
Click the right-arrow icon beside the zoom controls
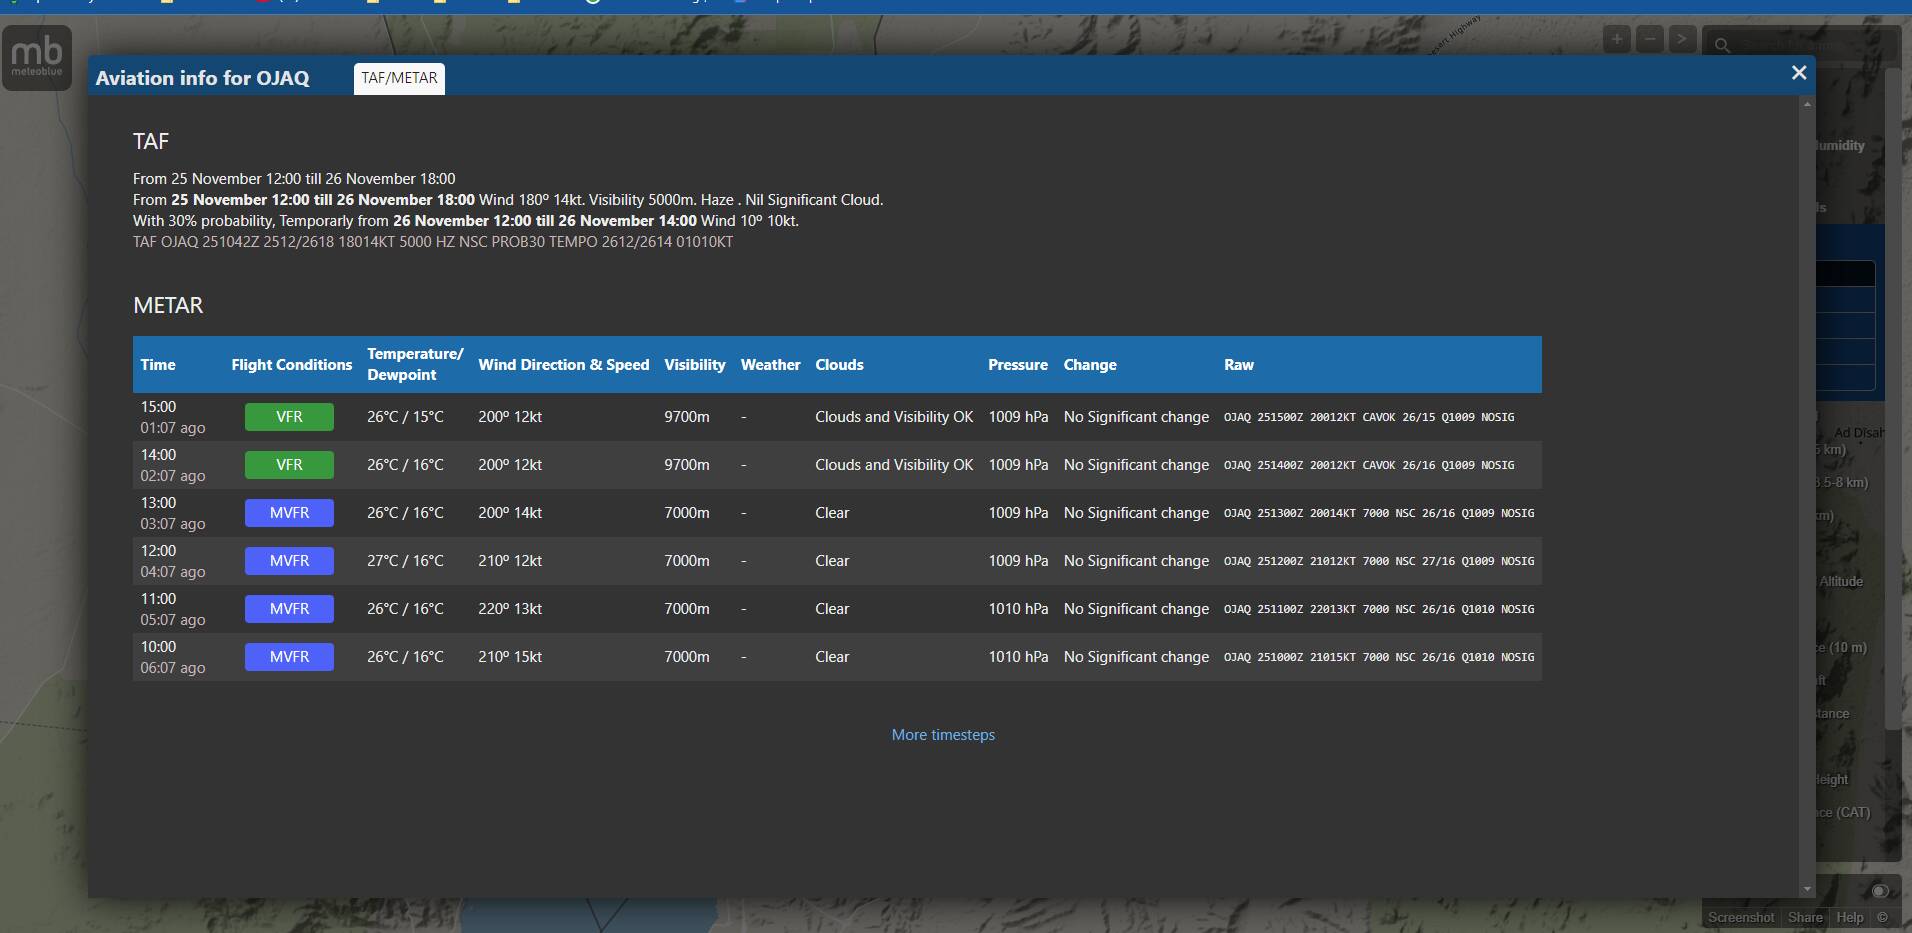[1682, 39]
